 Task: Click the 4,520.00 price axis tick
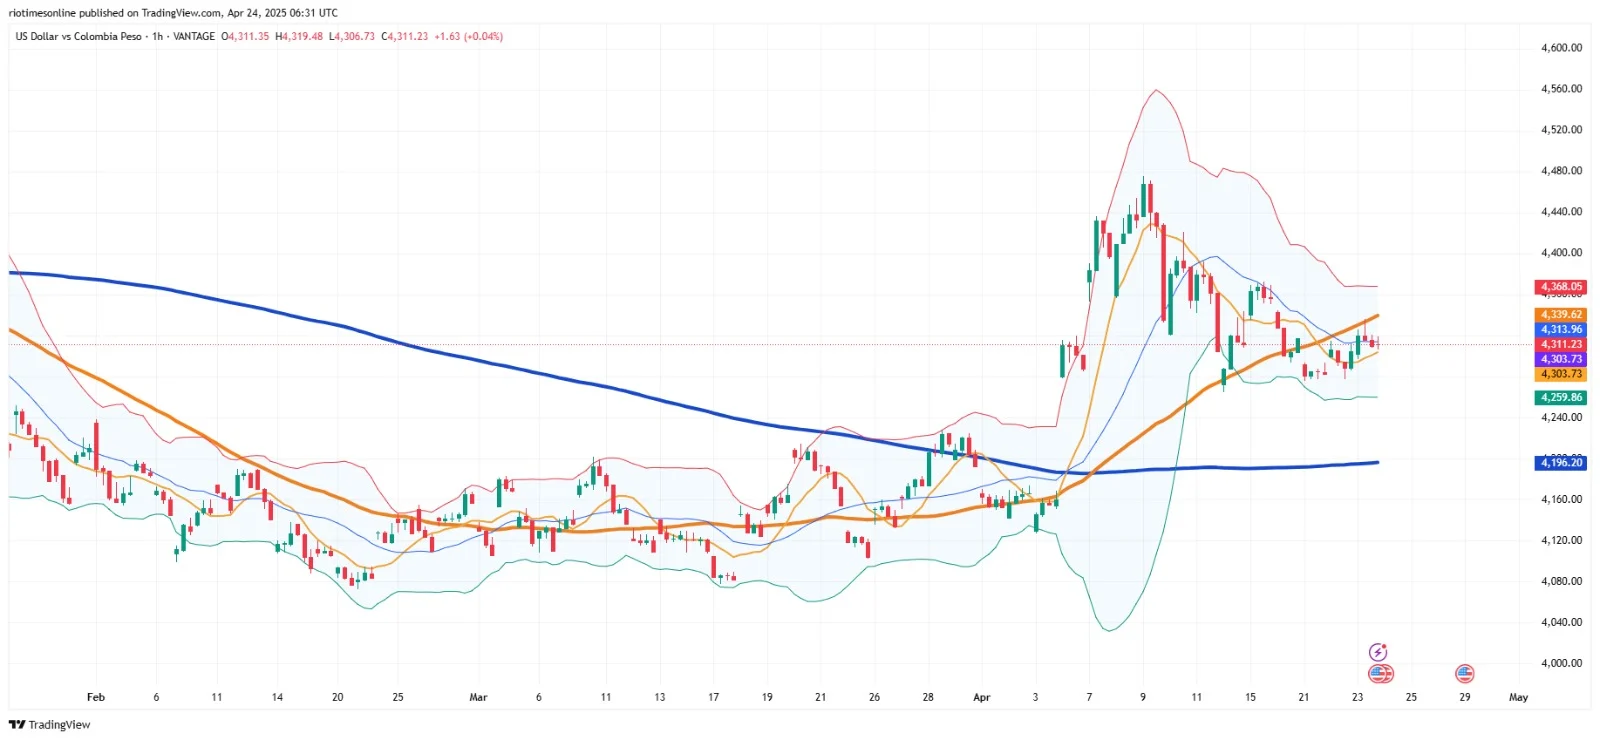tap(1561, 130)
